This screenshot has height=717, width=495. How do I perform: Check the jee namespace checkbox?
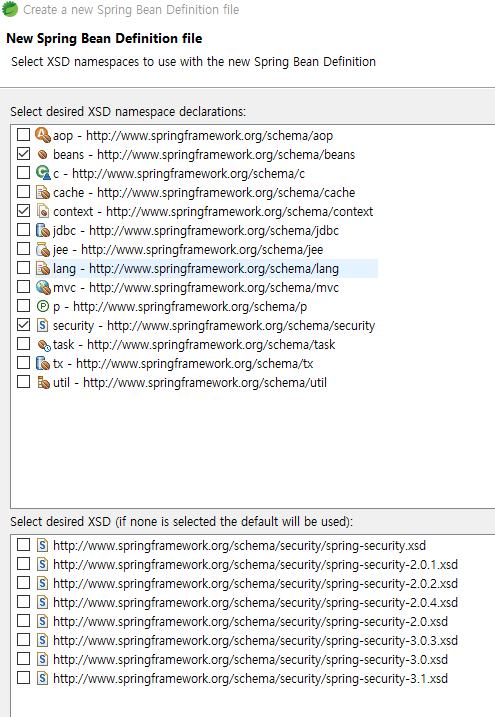pos(23,248)
